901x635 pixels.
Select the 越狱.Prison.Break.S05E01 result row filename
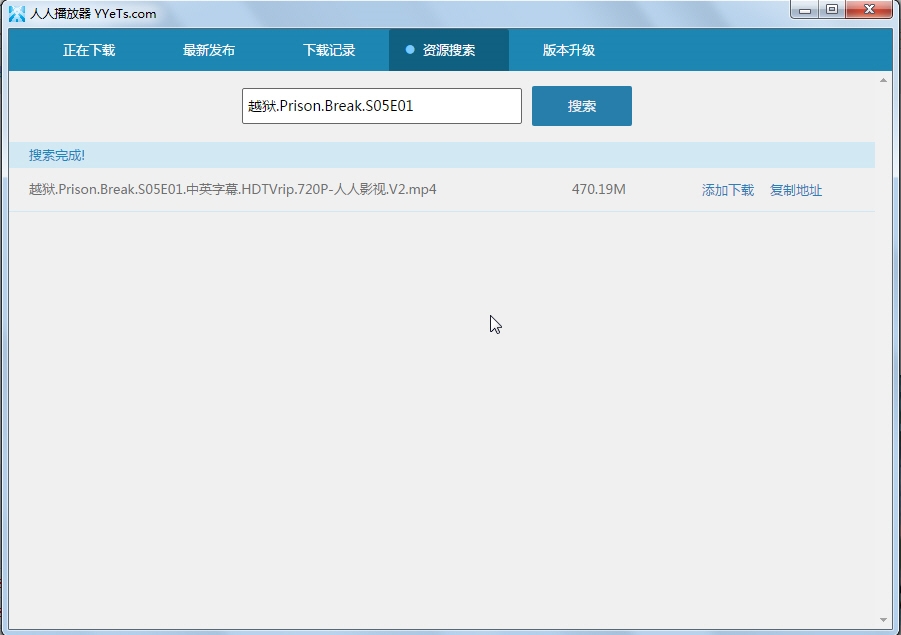233,189
